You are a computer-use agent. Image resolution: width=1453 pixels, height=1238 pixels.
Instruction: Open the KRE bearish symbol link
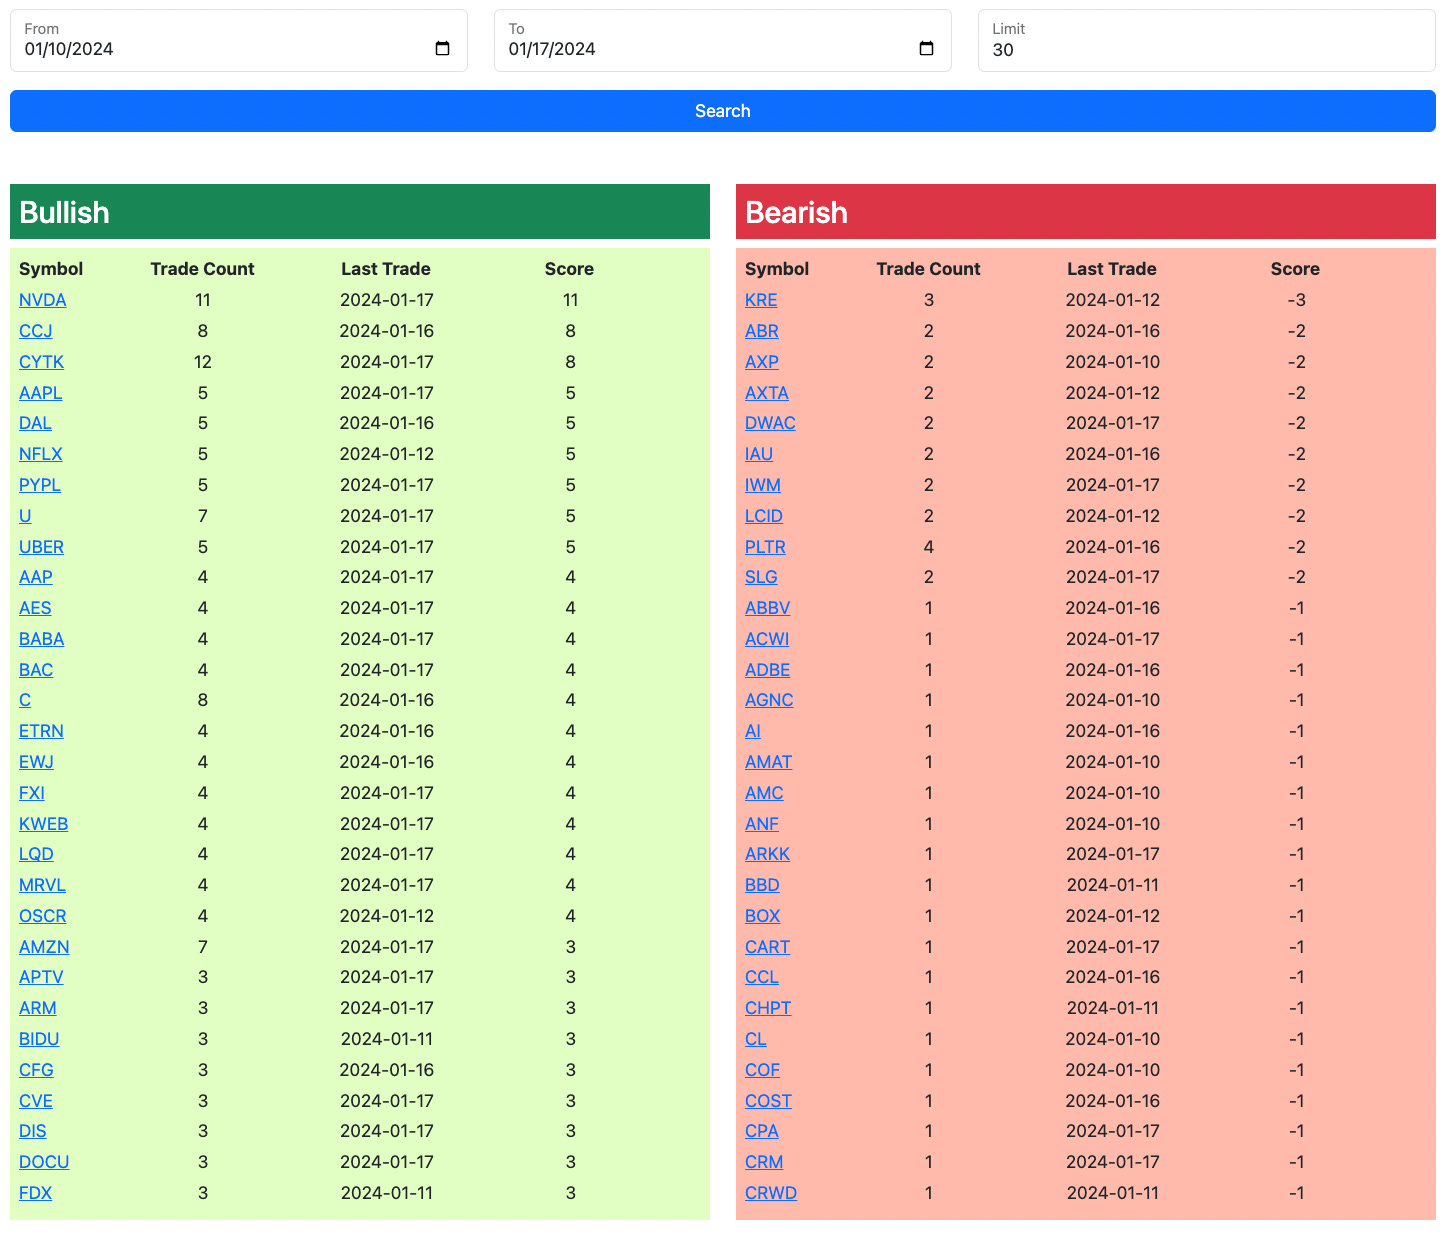pyautogui.click(x=761, y=300)
